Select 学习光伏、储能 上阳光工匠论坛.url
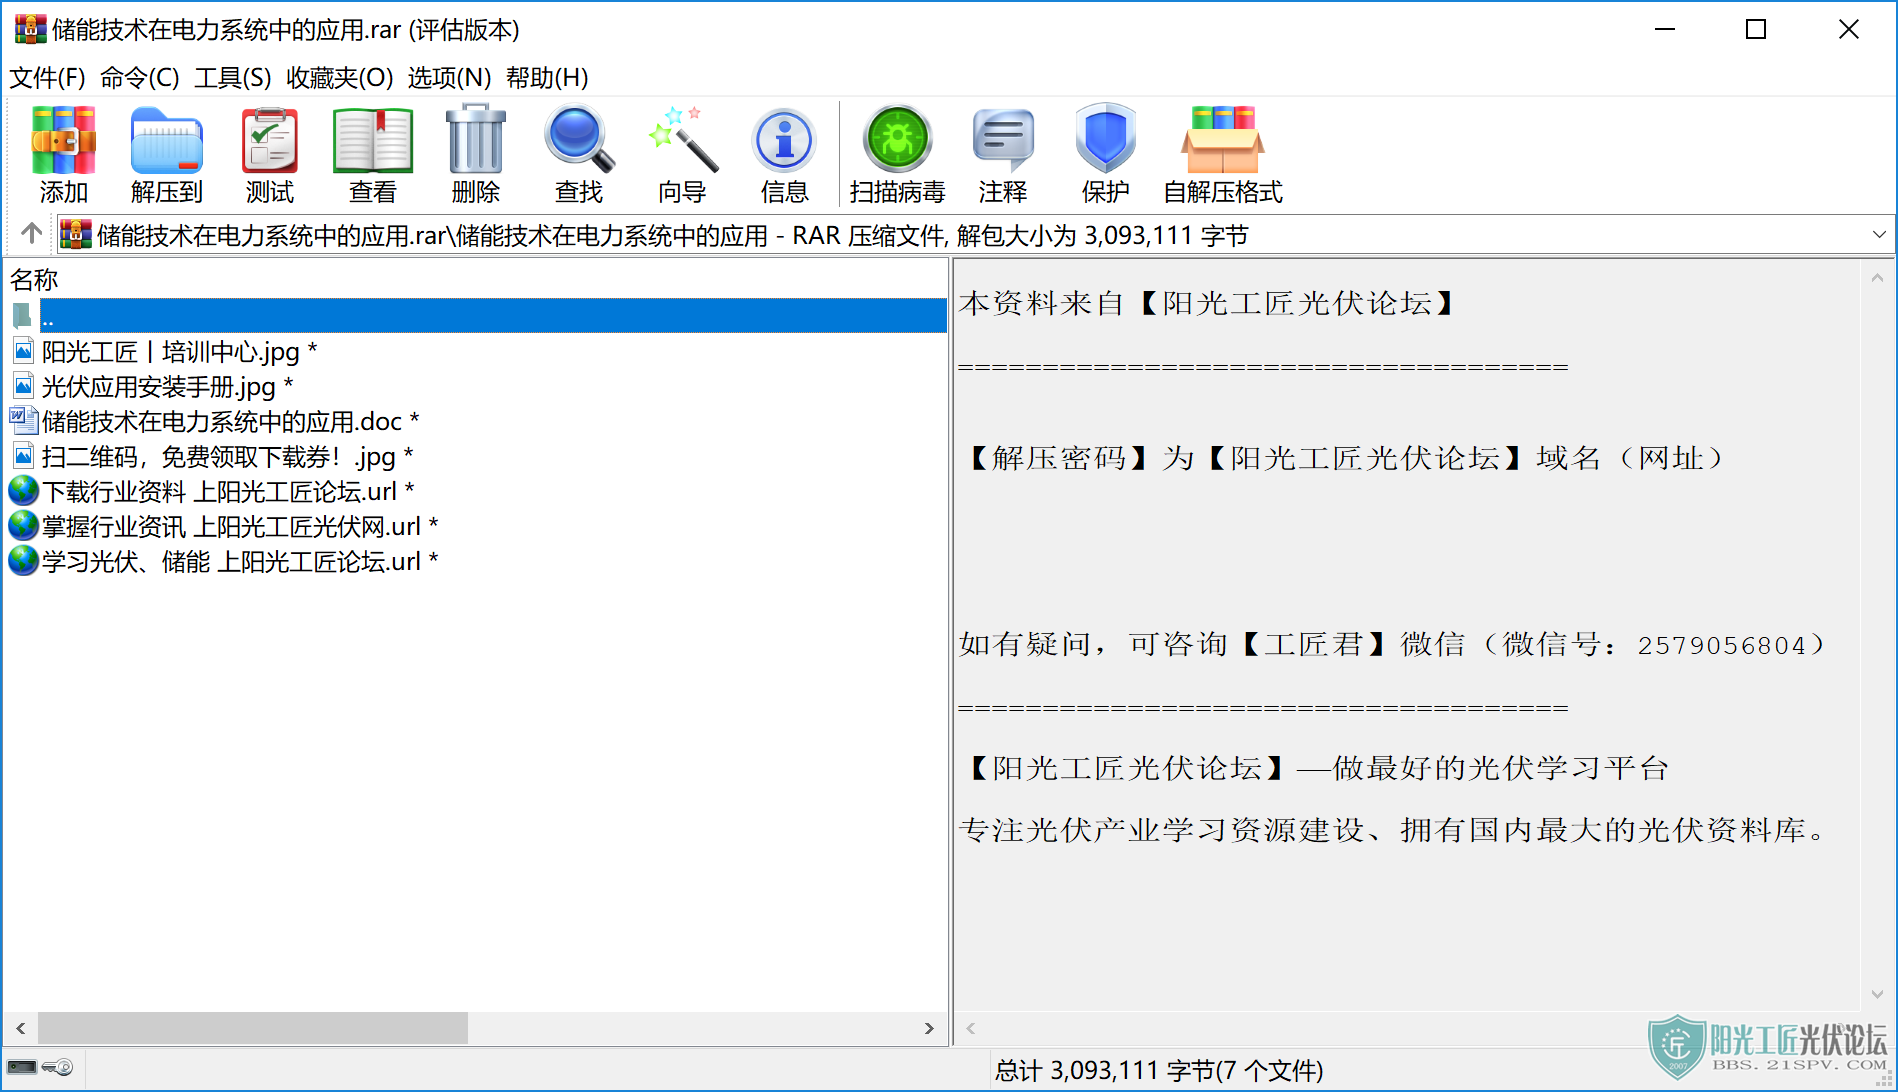The width and height of the screenshot is (1898, 1092). click(240, 562)
